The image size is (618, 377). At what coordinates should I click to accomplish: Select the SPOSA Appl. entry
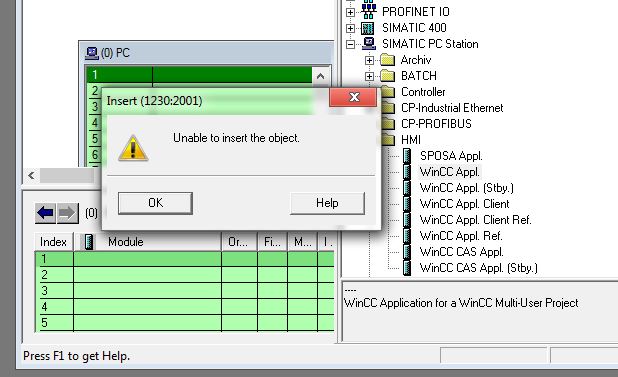pyautogui.click(x=451, y=156)
